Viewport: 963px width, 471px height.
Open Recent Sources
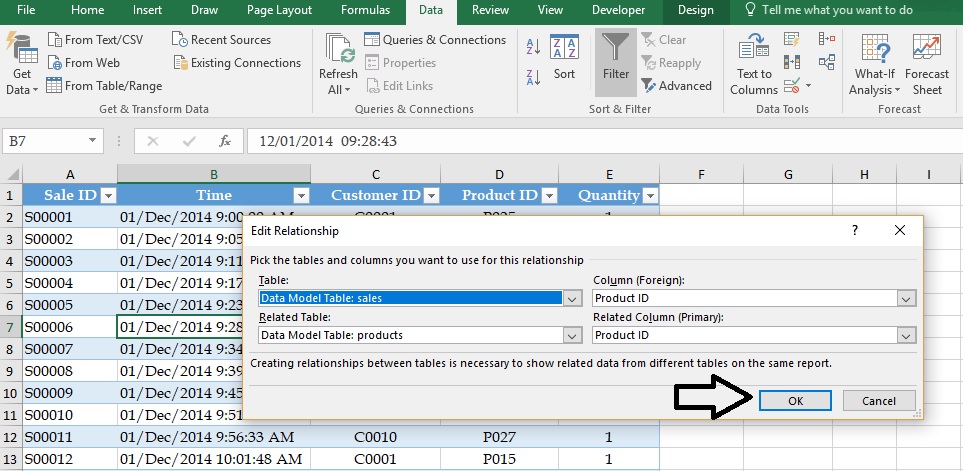(x=221, y=40)
